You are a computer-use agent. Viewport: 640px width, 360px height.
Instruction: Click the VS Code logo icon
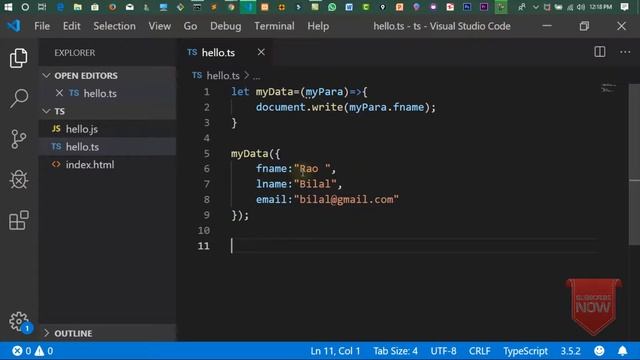point(13,26)
